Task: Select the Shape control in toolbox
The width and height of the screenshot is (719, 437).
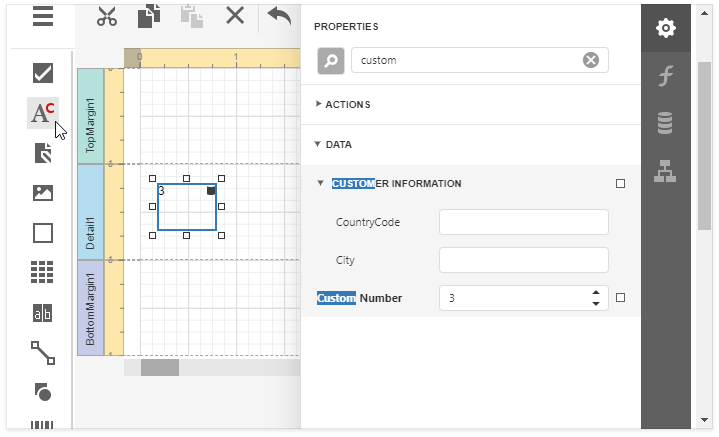Action: (x=43, y=392)
